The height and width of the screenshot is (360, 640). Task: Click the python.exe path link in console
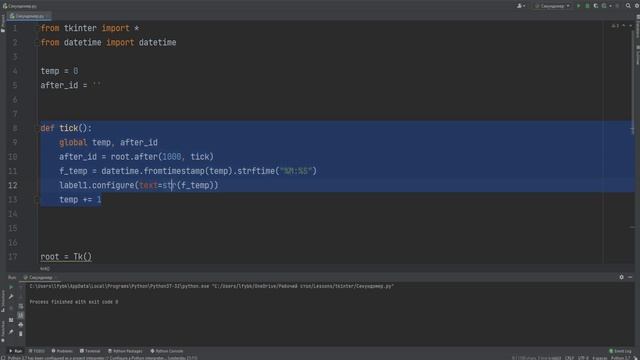pos(119,286)
